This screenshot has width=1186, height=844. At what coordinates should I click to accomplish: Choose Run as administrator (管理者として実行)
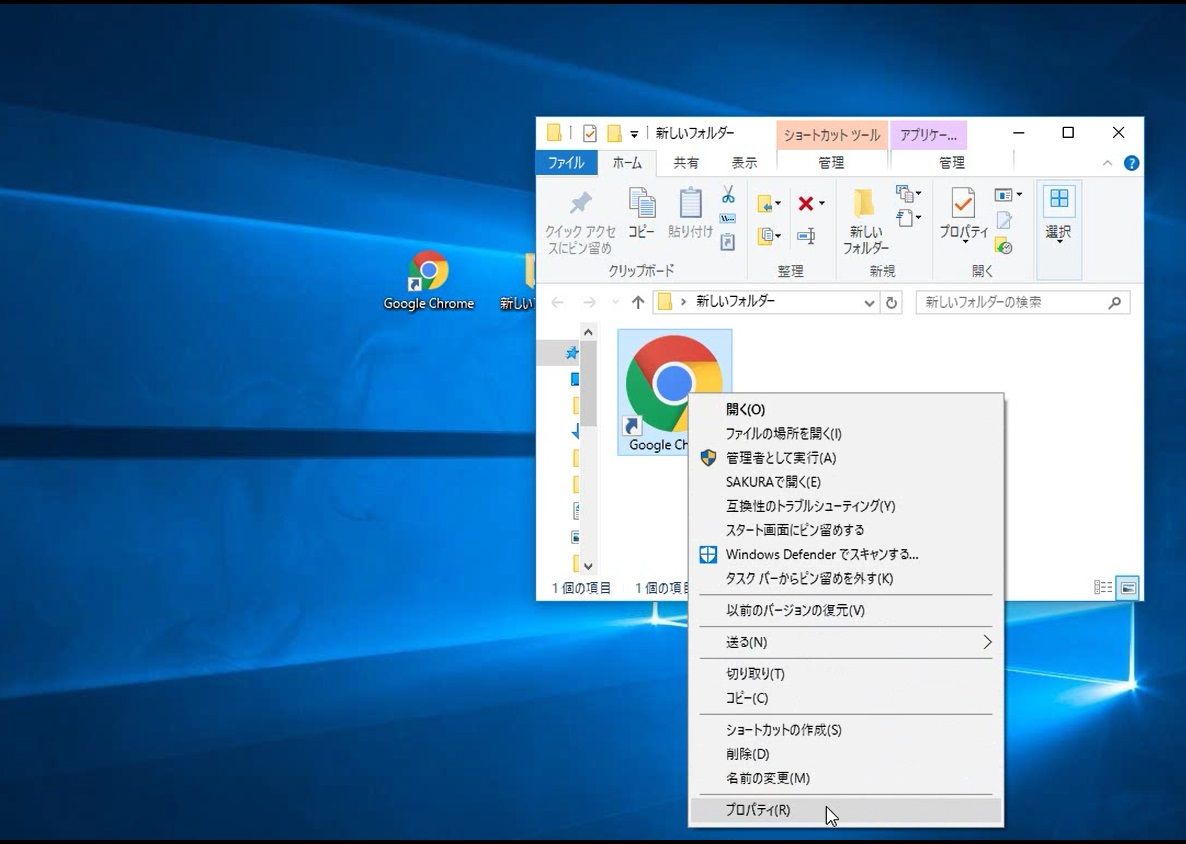pos(847,458)
